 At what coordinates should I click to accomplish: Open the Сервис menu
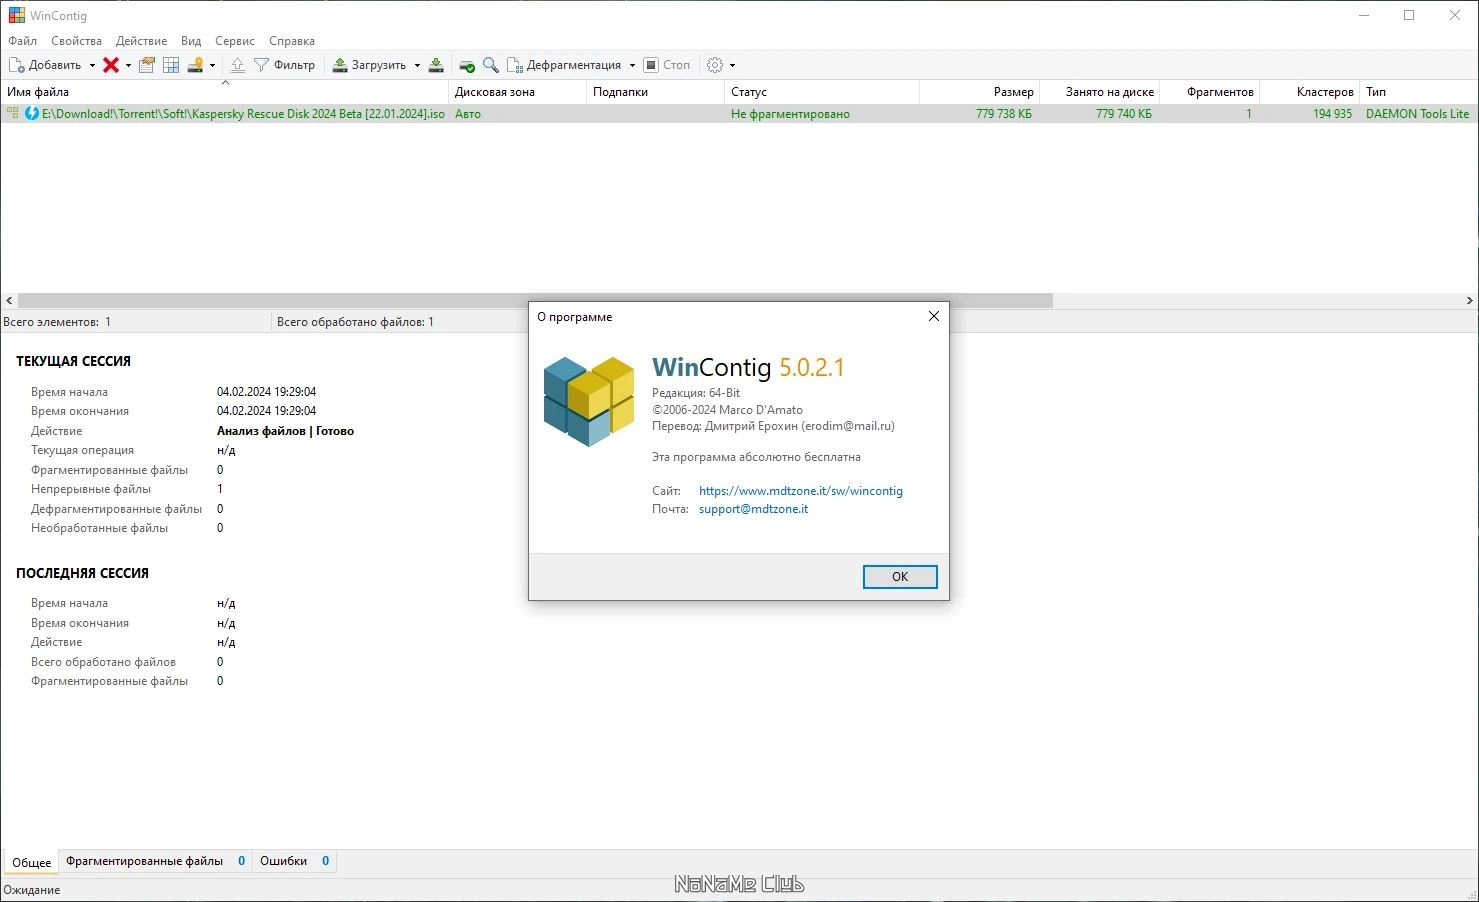point(235,41)
